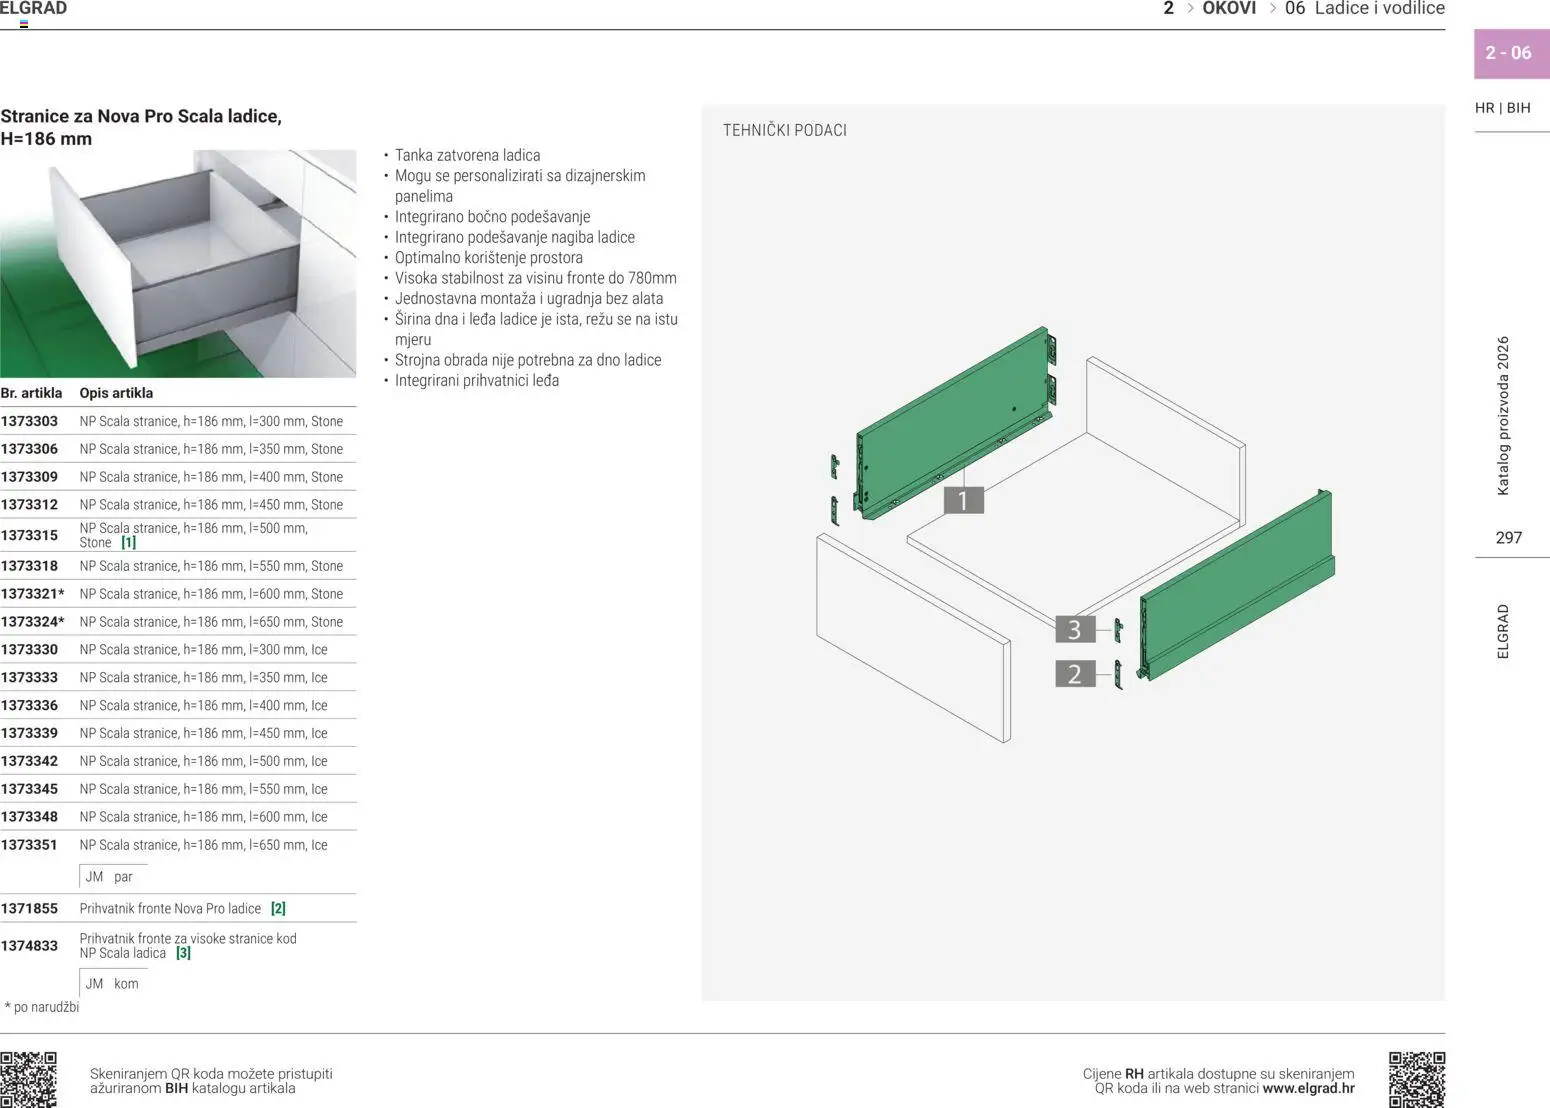Image resolution: width=1550 pixels, height=1108 pixels.
Task: Scan the bottom-left QR code
Action: coord(31,1080)
